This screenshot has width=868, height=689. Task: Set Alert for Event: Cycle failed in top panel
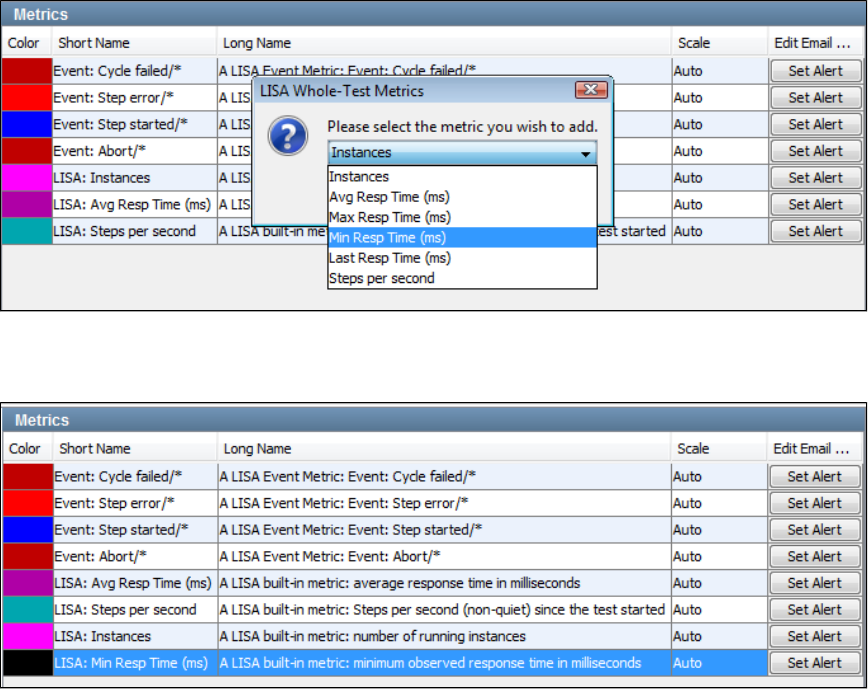[815, 71]
